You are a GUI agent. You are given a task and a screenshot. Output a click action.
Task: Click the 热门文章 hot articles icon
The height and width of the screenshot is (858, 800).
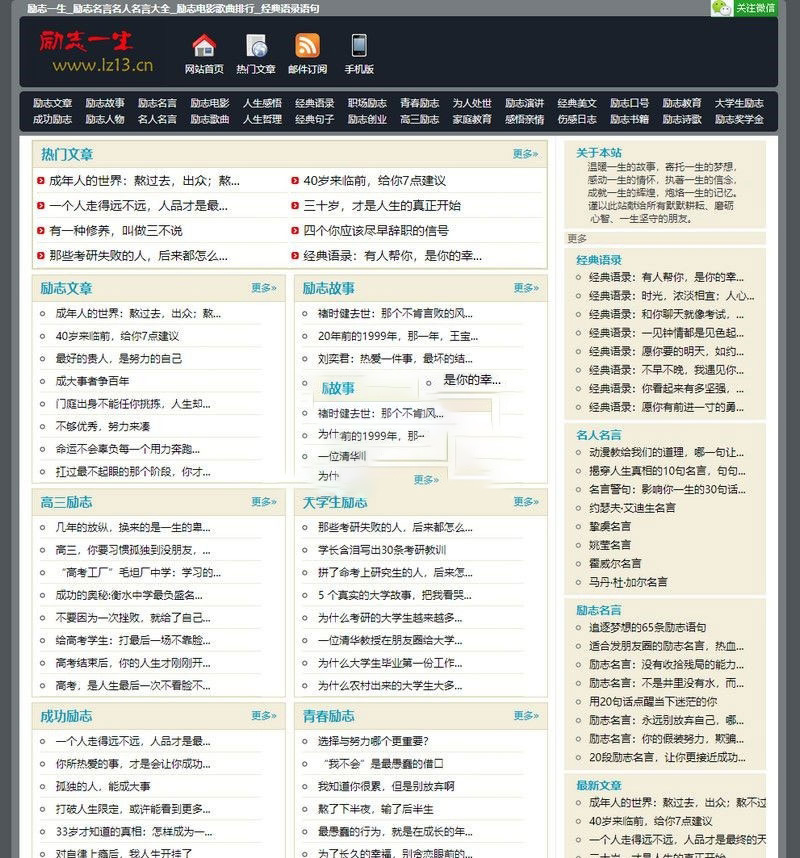(258, 54)
